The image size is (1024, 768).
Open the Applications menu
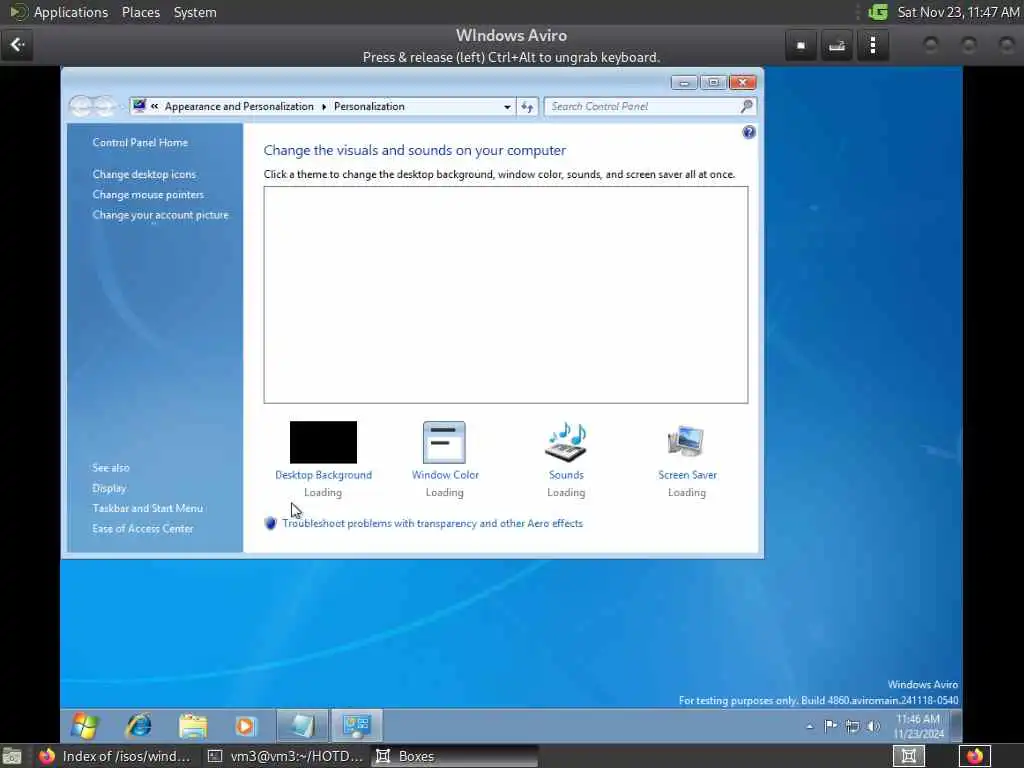tap(71, 12)
